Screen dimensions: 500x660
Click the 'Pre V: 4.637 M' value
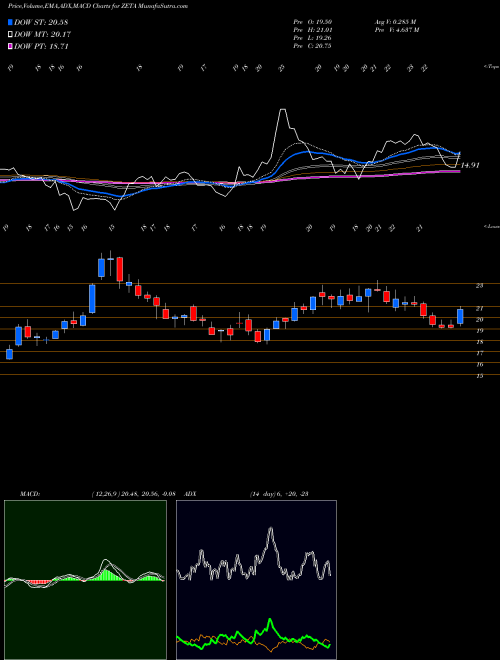[x=396, y=30]
